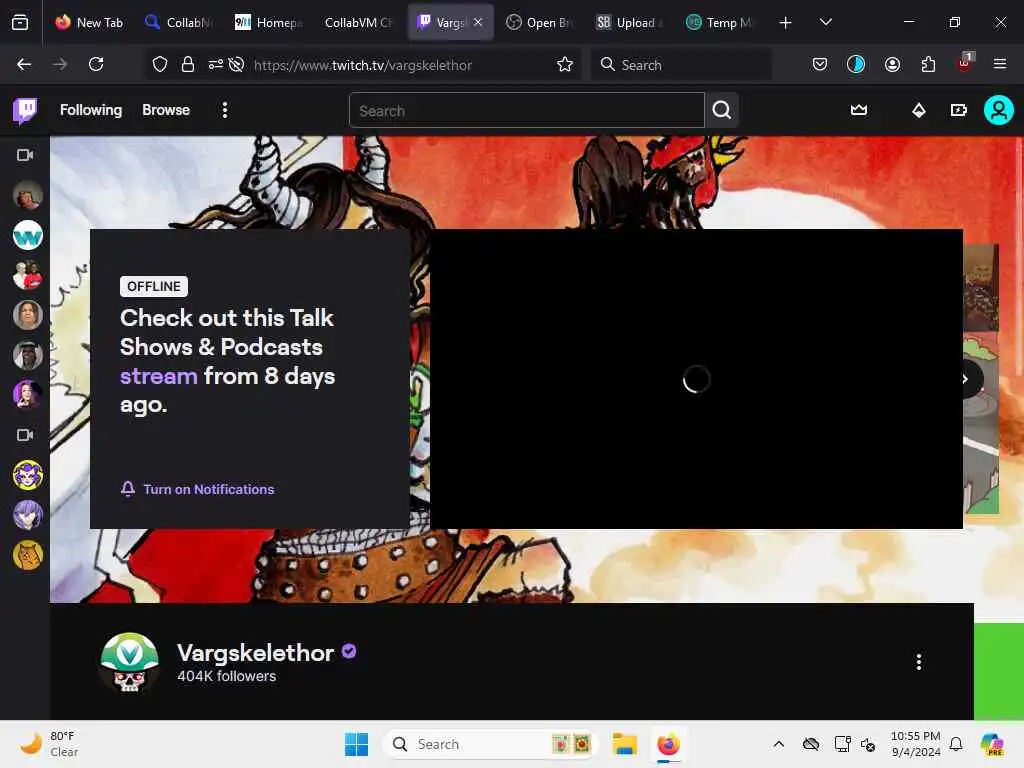
Task: Open a new browser tab with plus button
Action: click(785, 23)
